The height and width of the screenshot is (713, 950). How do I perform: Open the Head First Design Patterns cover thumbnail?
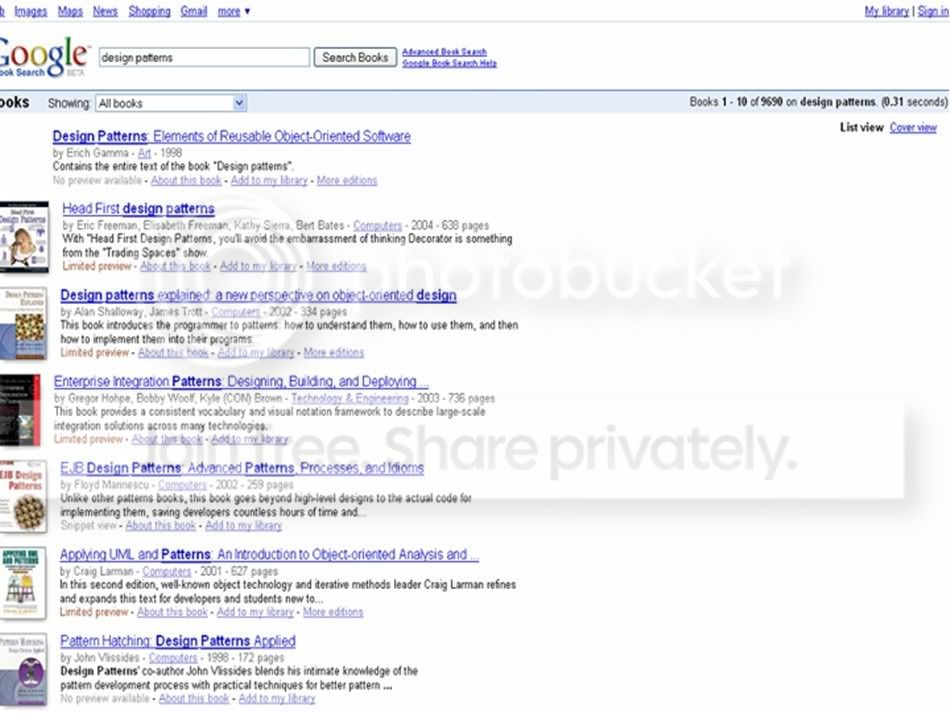(x=24, y=237)
